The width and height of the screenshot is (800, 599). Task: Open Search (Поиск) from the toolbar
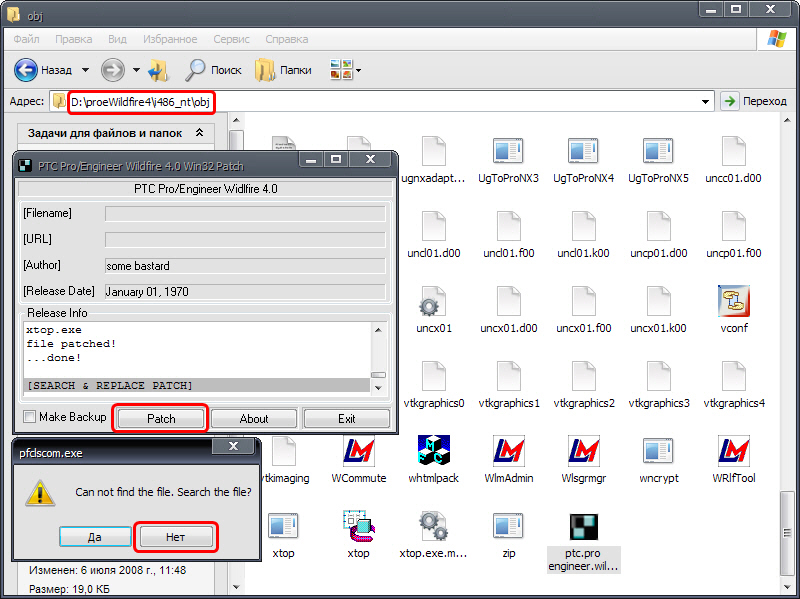click(213, 70)
